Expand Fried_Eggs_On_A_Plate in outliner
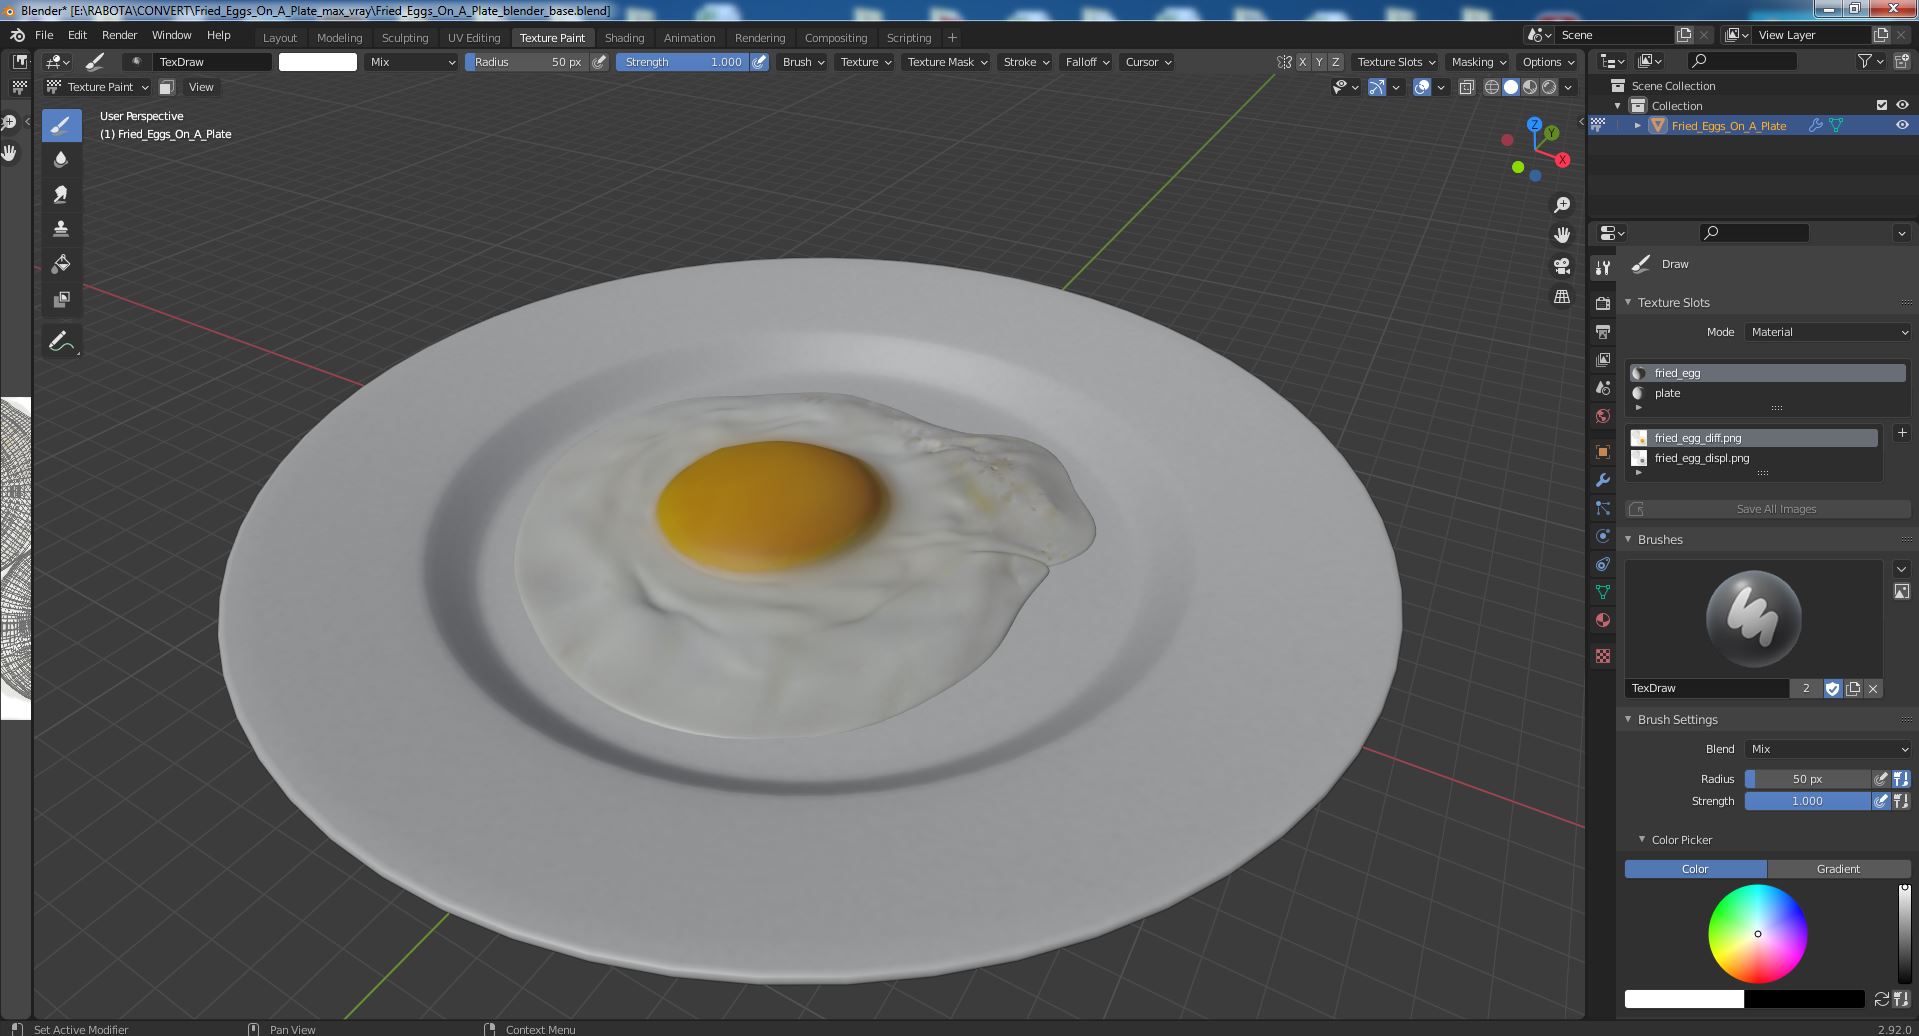 1638,125
